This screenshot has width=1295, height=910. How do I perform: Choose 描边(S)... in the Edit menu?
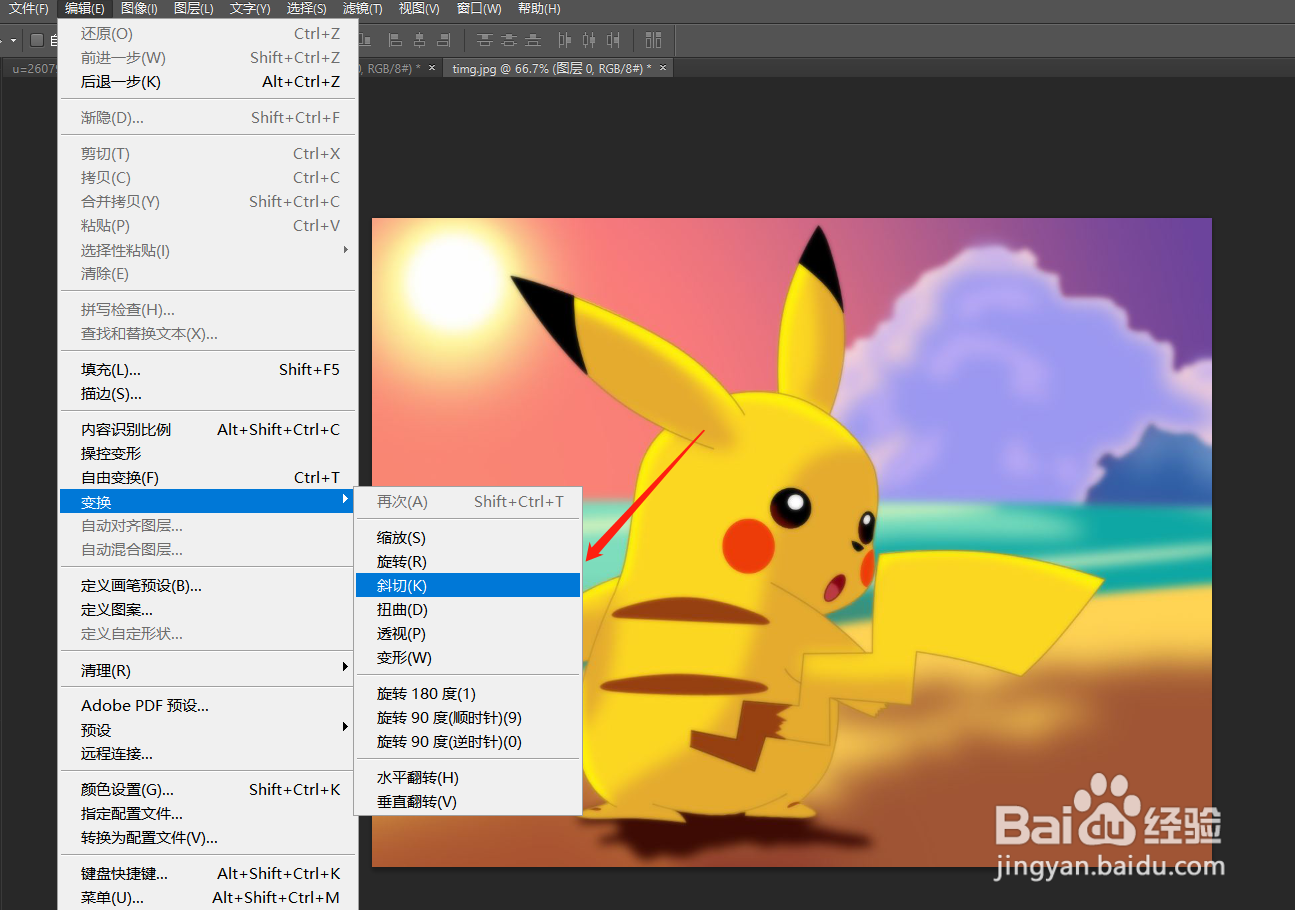[x=207, y=394]
